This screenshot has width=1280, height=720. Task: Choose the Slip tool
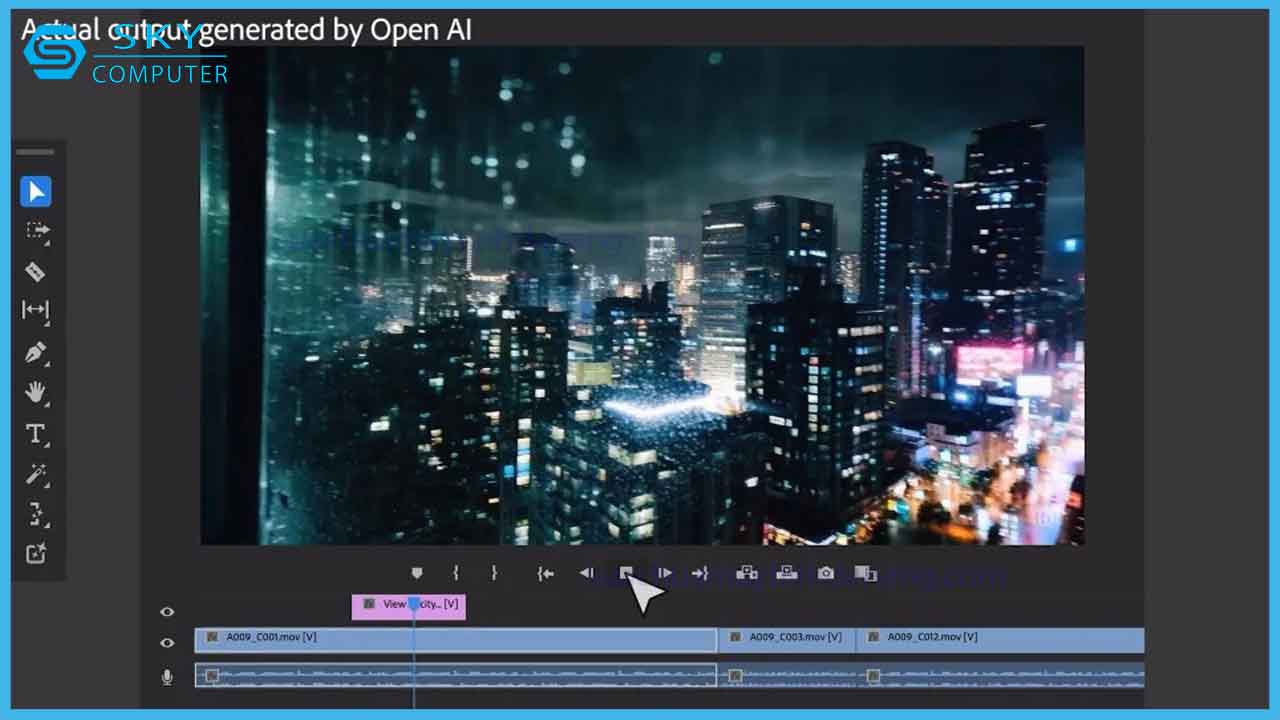[36, 312]
